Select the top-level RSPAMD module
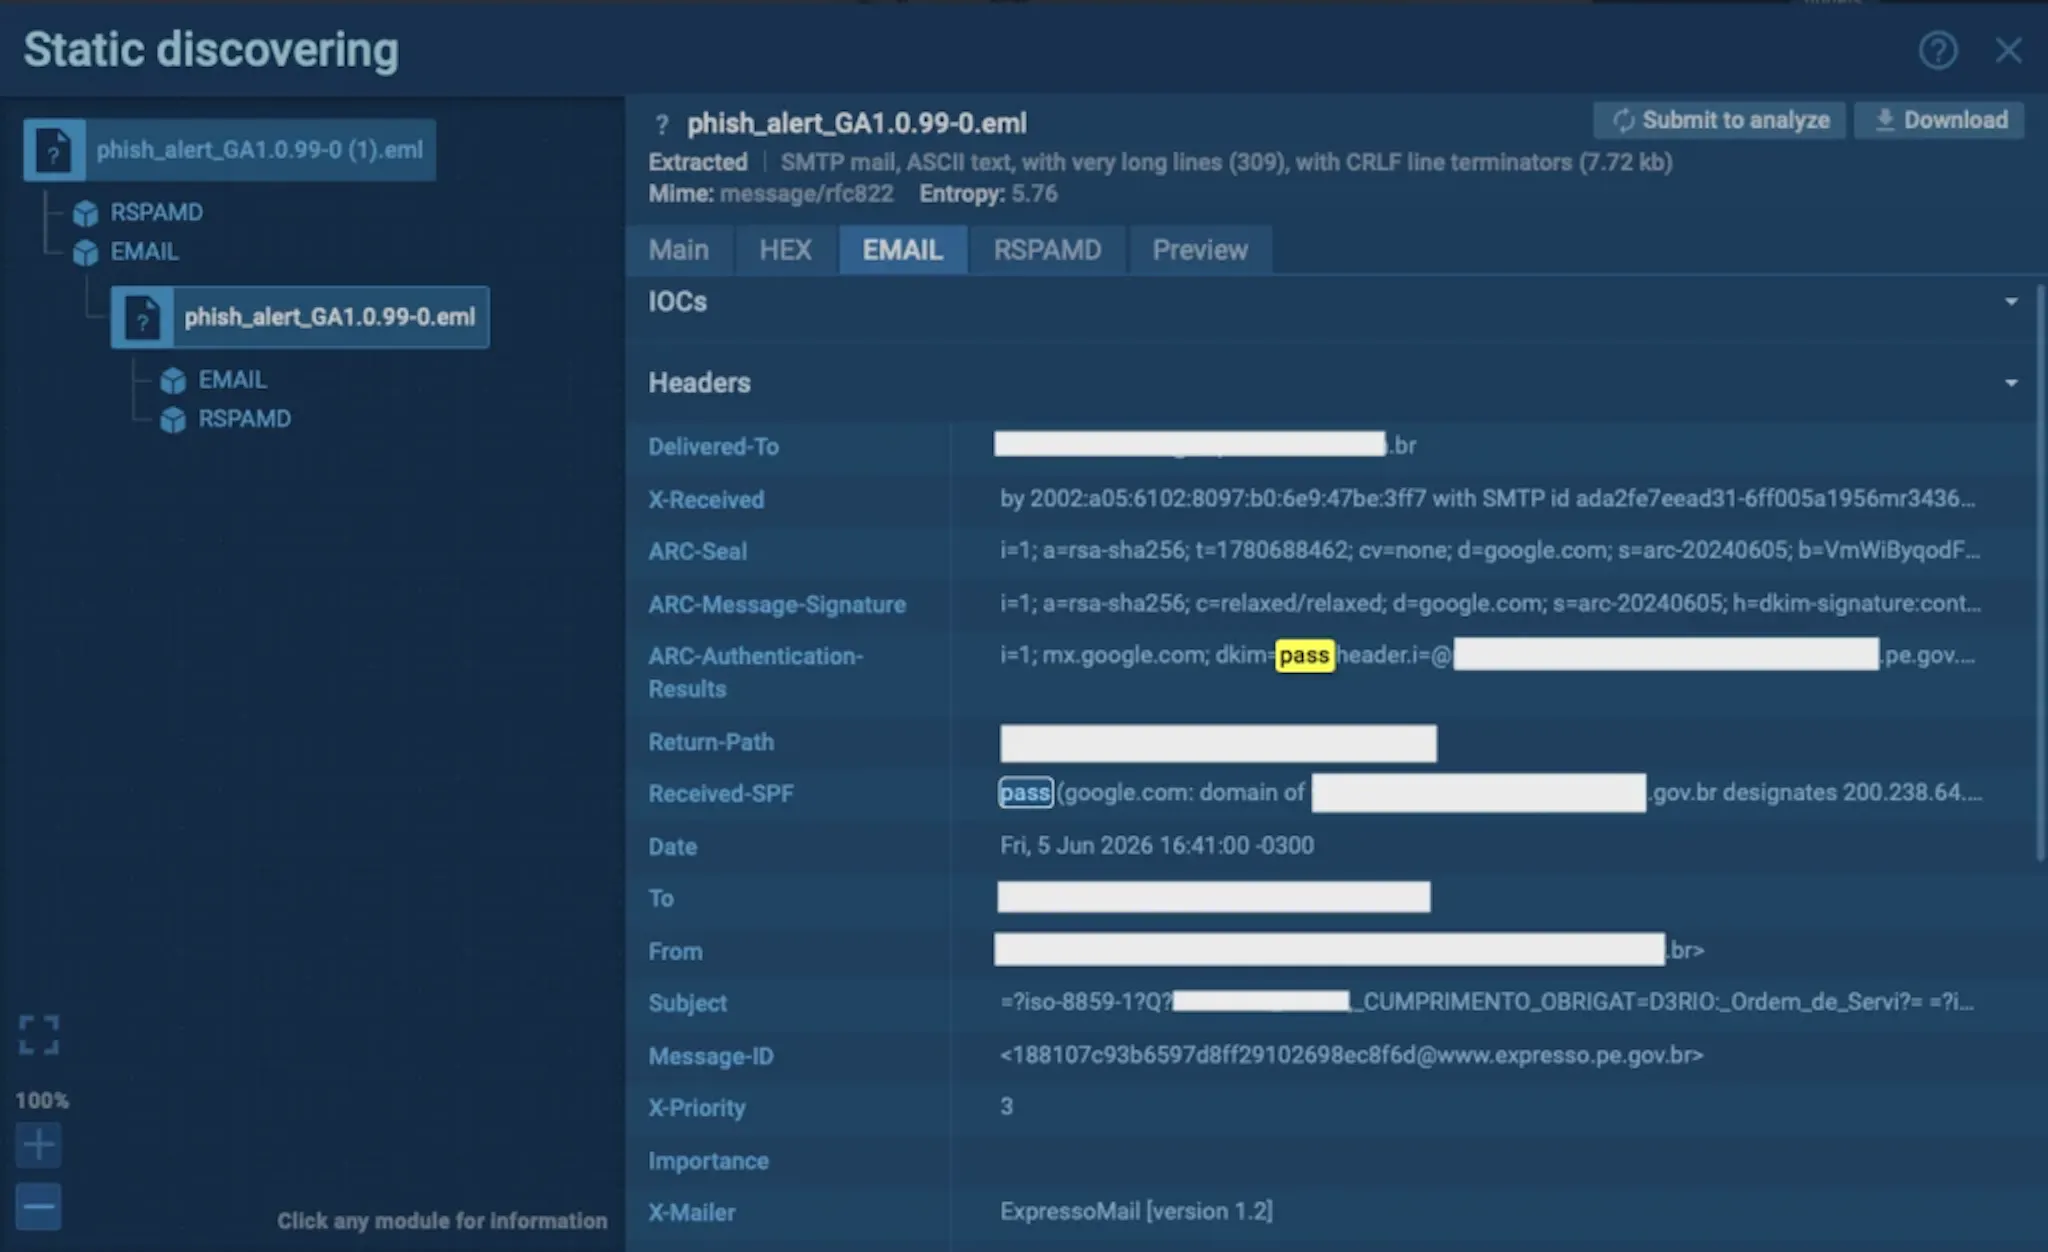2048x1252 pixels. (156, 212)
